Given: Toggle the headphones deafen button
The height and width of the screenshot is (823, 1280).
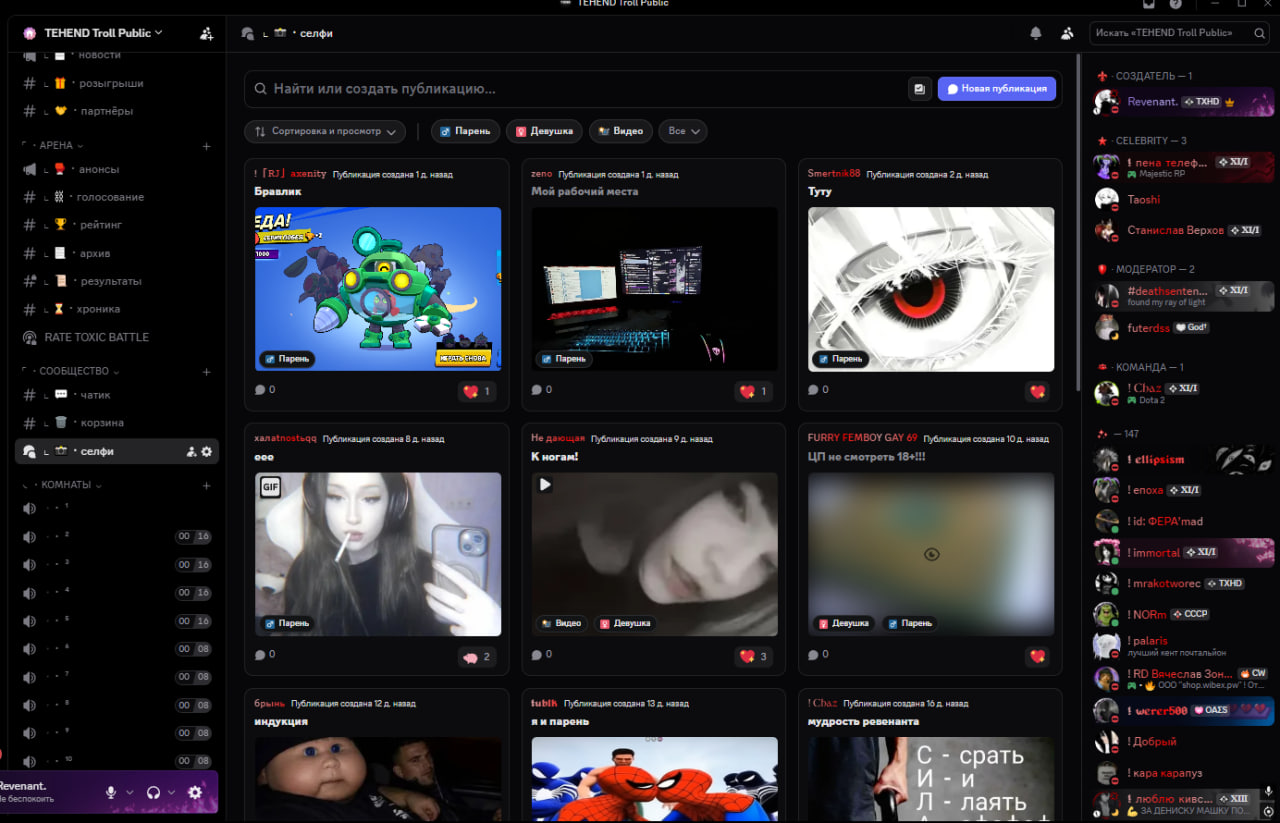Looking at the screenshot, I should click(x=153, y=792).
